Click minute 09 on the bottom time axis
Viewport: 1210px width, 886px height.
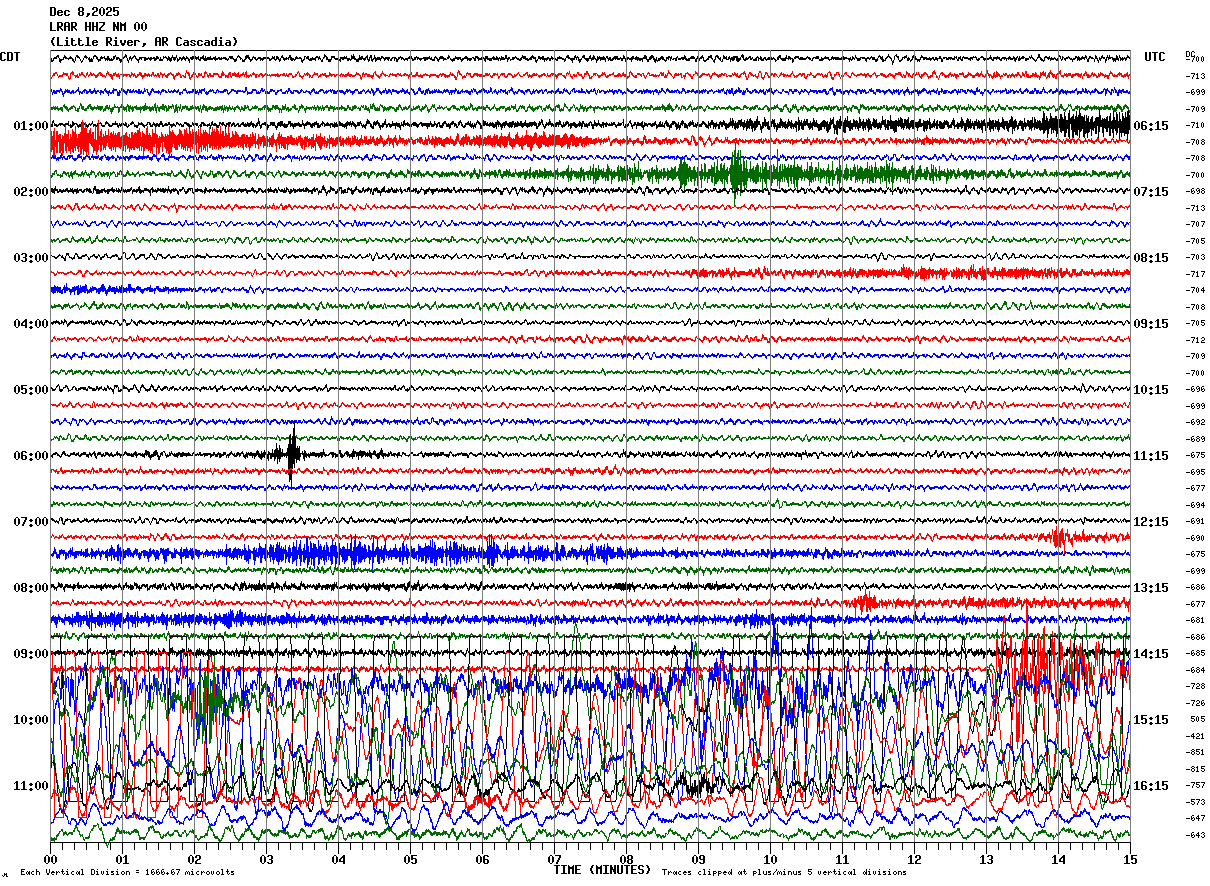(698, 859)
